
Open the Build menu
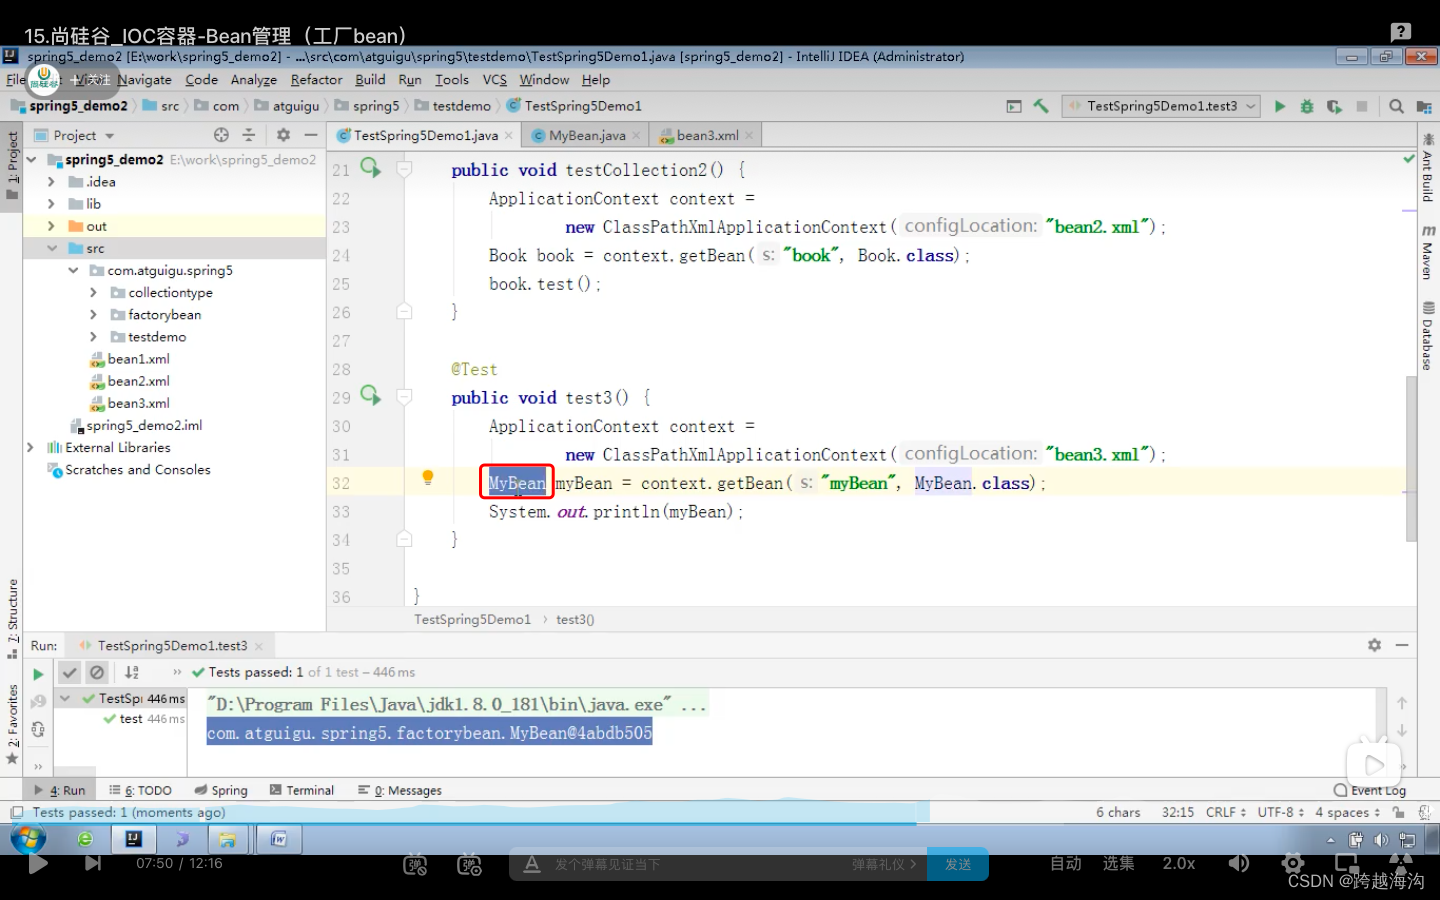click(x=370, y=80)
